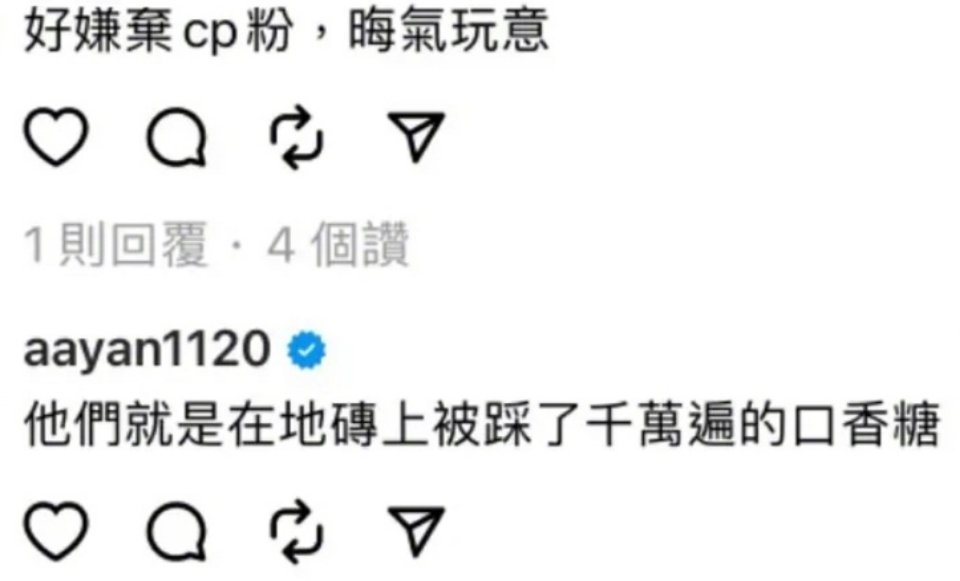Click the words 好嫌棄 at post start
960x581 pixels.
pyautogui.click(x=99, y=31)
